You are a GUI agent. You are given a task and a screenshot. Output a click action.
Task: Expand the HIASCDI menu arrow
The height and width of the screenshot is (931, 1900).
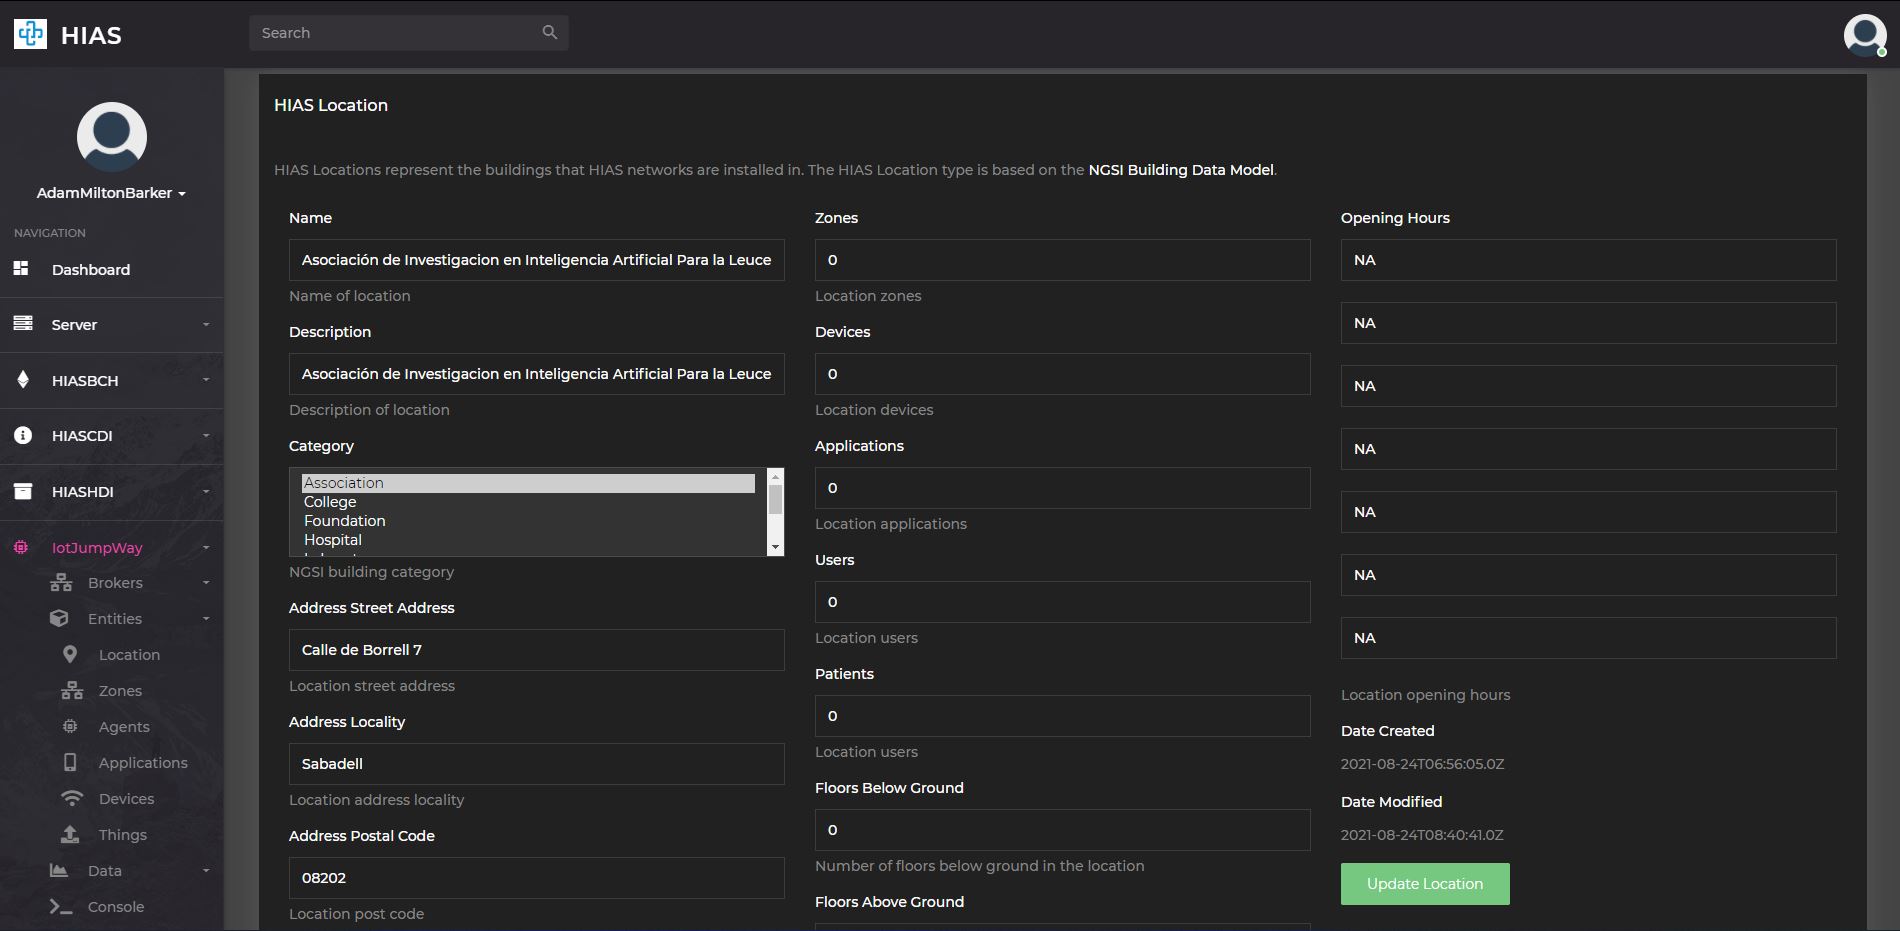(x=206, y=435)
